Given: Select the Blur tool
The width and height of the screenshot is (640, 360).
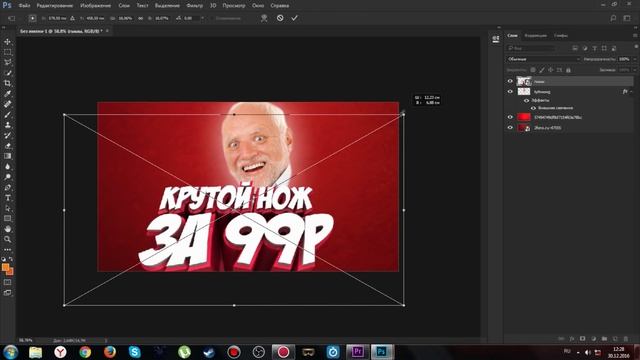Looking at the screenshot, I should pos(7,167).
